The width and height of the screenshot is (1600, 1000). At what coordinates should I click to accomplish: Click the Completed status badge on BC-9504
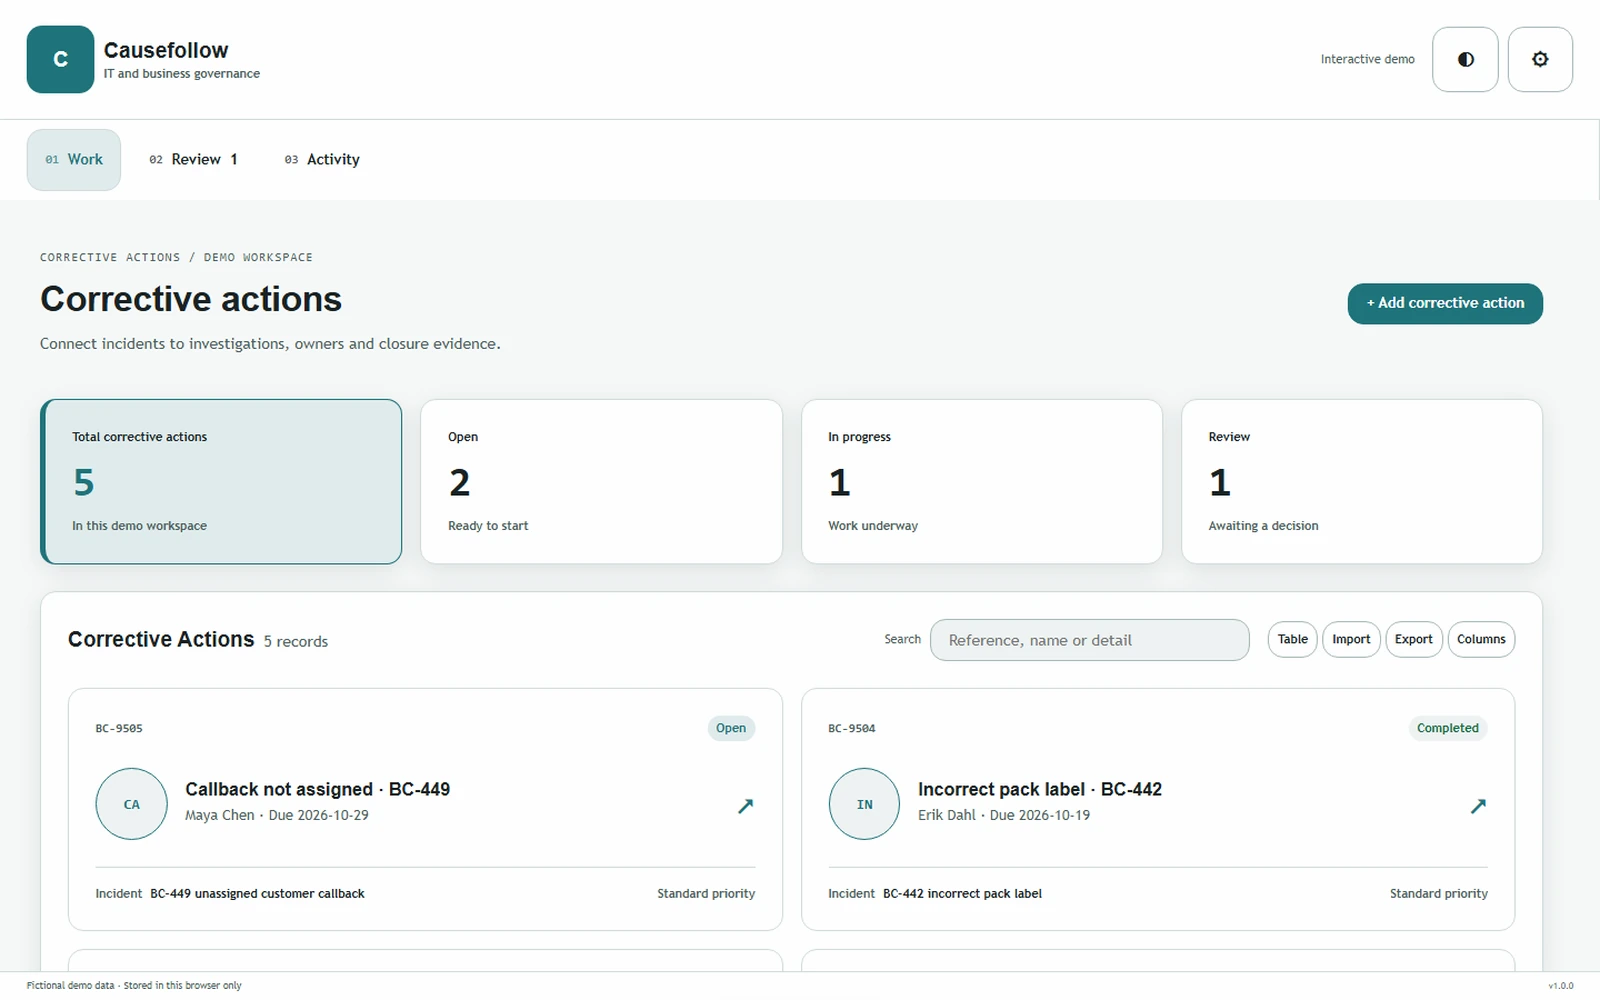coord(1448,728)
